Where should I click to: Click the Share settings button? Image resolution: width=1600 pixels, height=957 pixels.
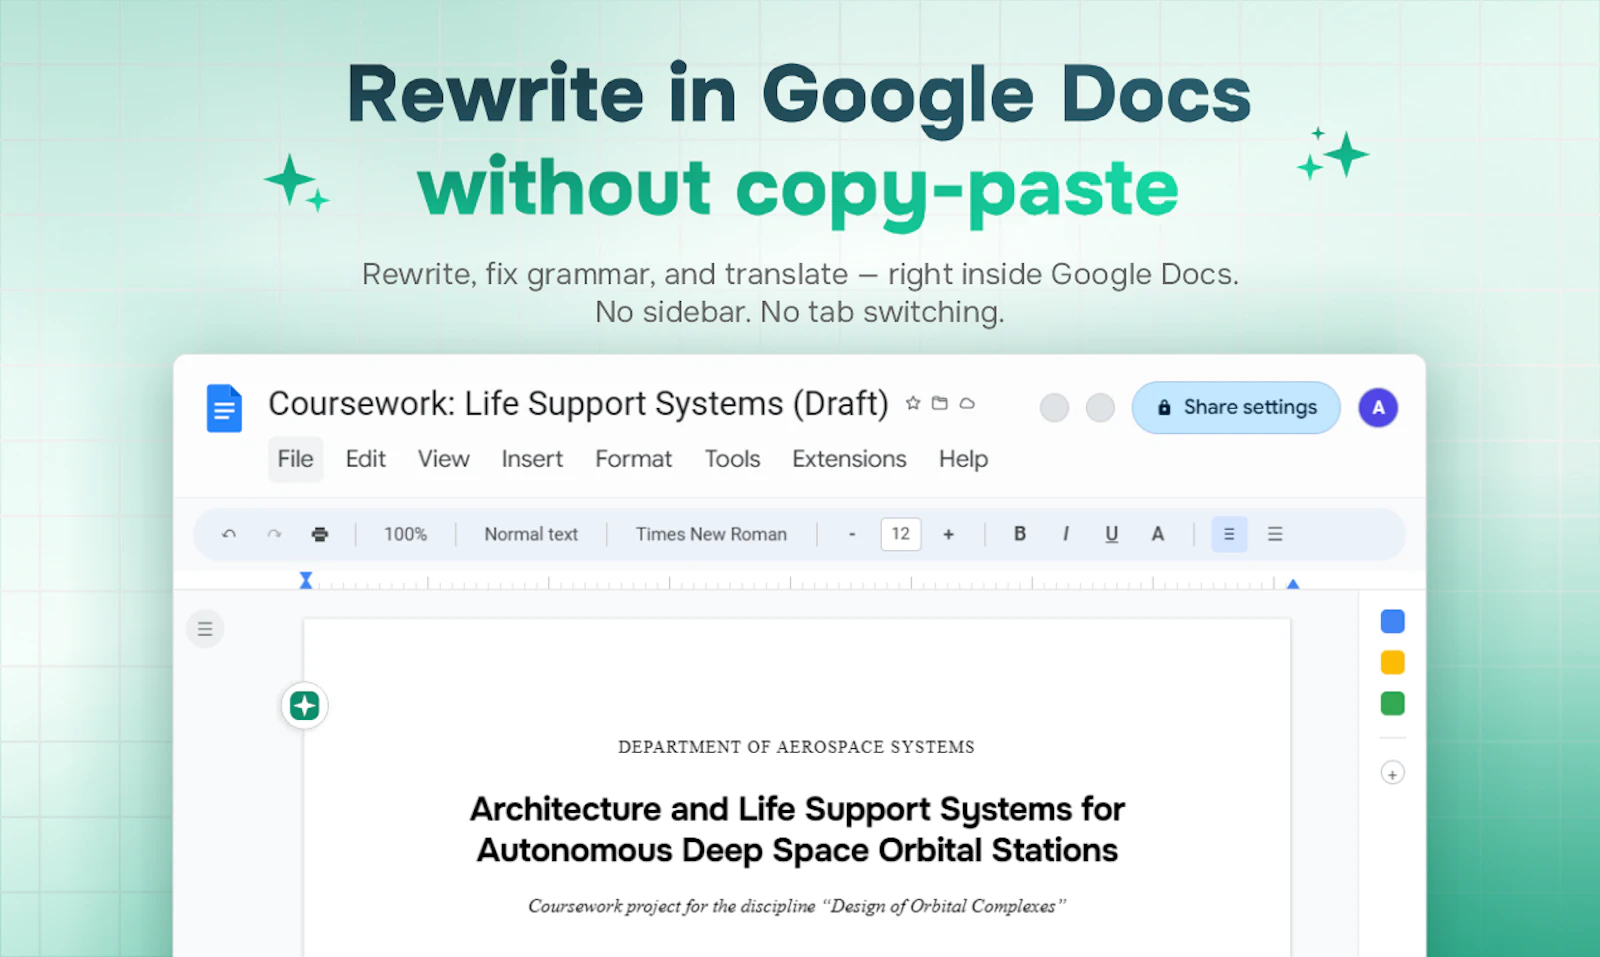[x=1236, y=408]
